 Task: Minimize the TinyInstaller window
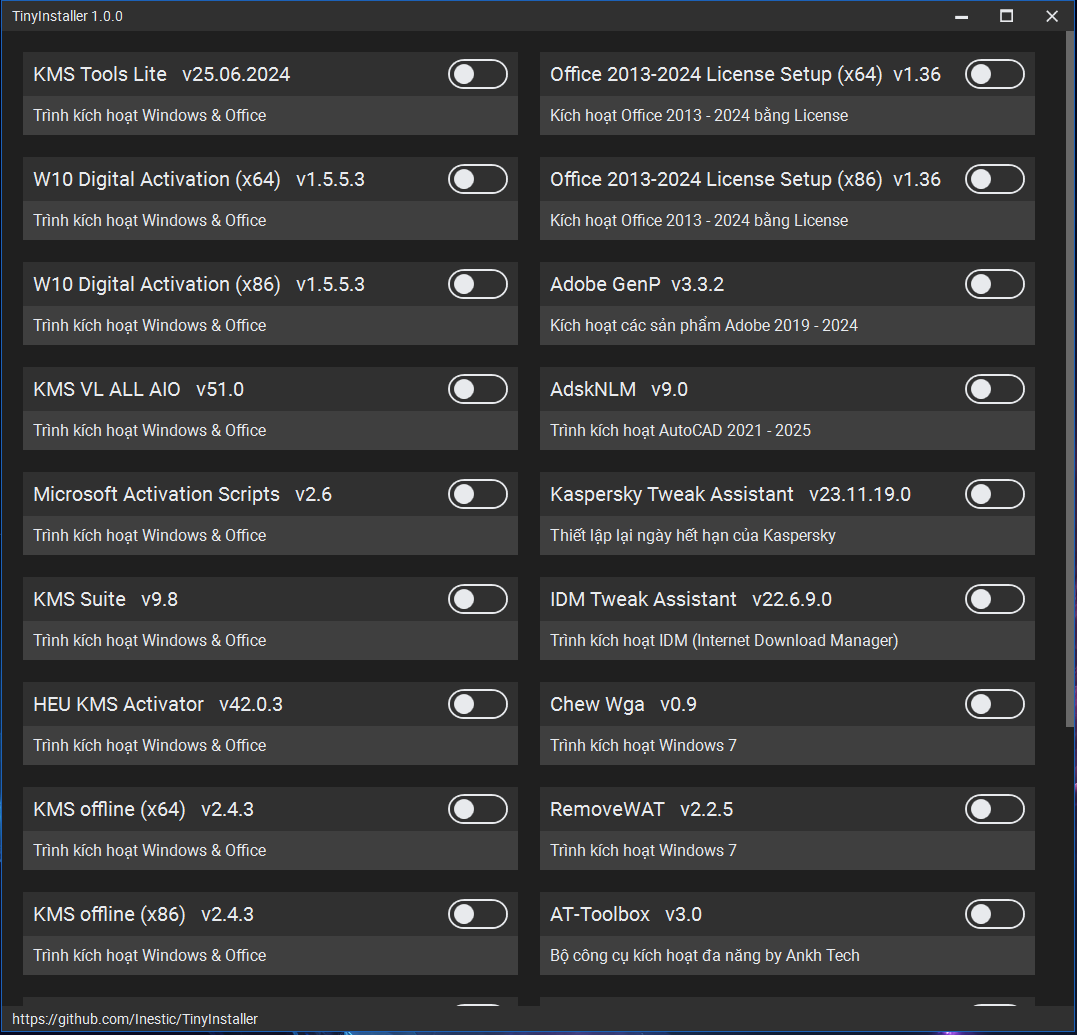(x=962, y=16)
